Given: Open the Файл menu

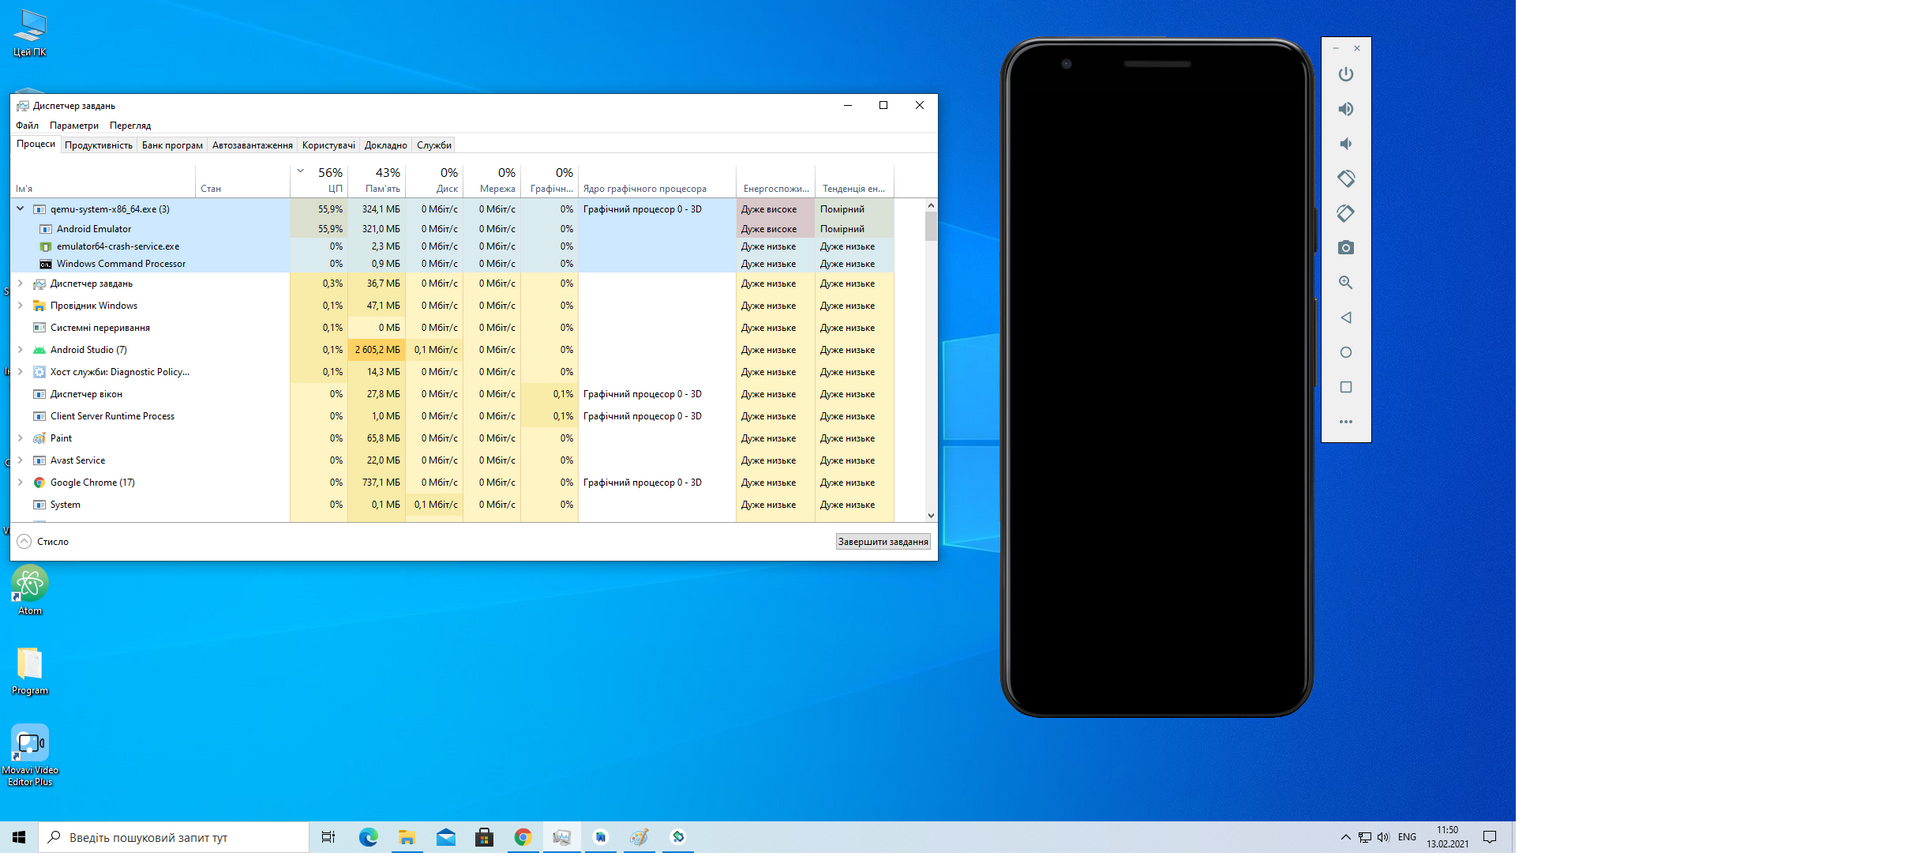Looking at the screenshot, I should tap(27, 126).
